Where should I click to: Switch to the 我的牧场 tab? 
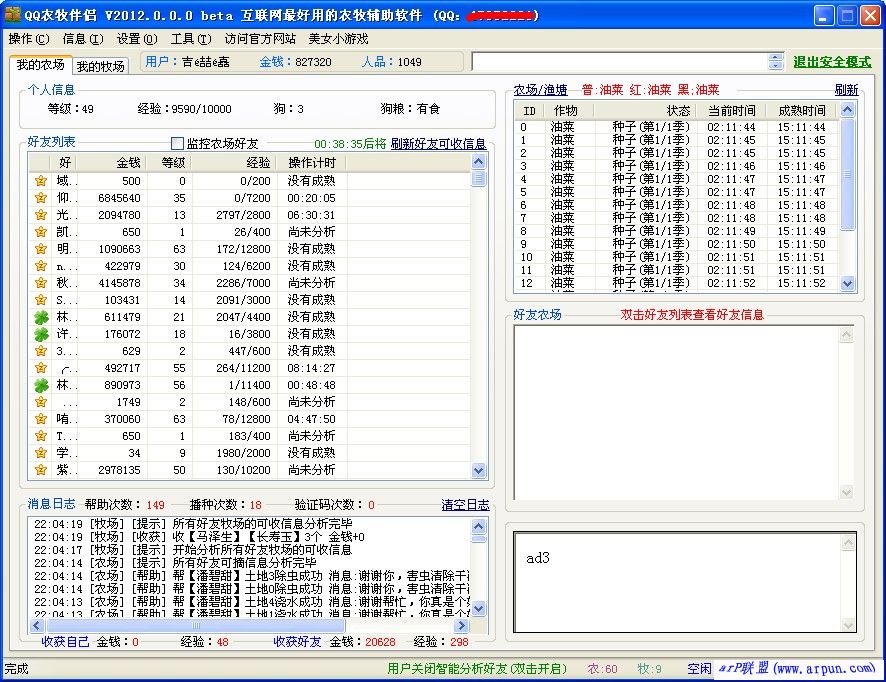[x=101, y=66]
